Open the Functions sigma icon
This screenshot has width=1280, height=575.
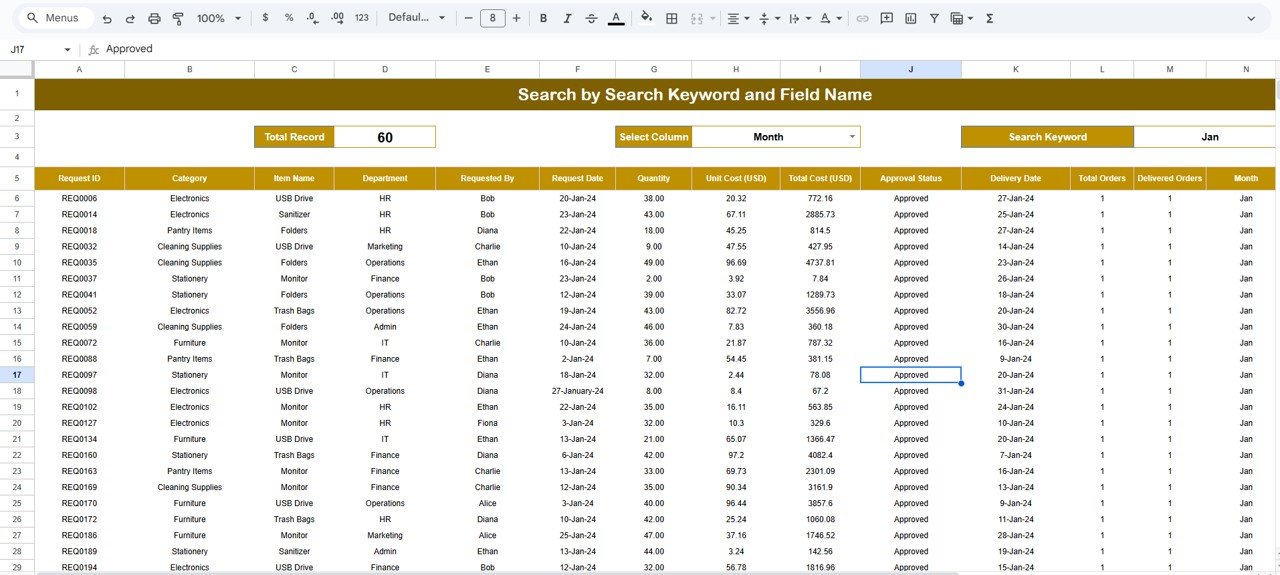point(989,18)
